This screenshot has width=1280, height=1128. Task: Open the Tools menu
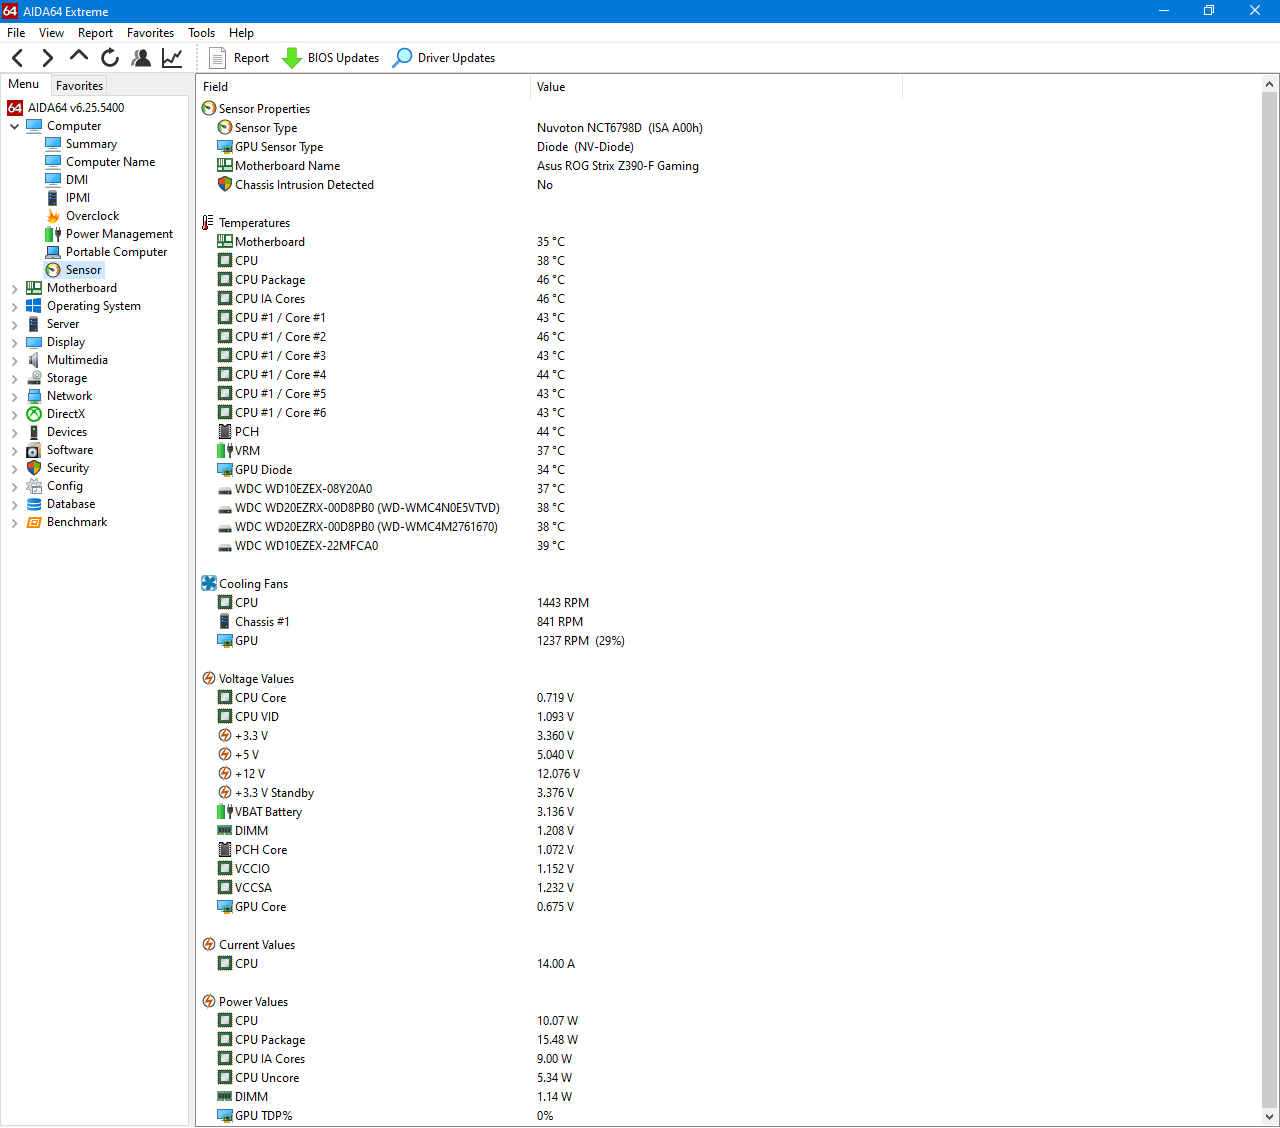(201, 33)
